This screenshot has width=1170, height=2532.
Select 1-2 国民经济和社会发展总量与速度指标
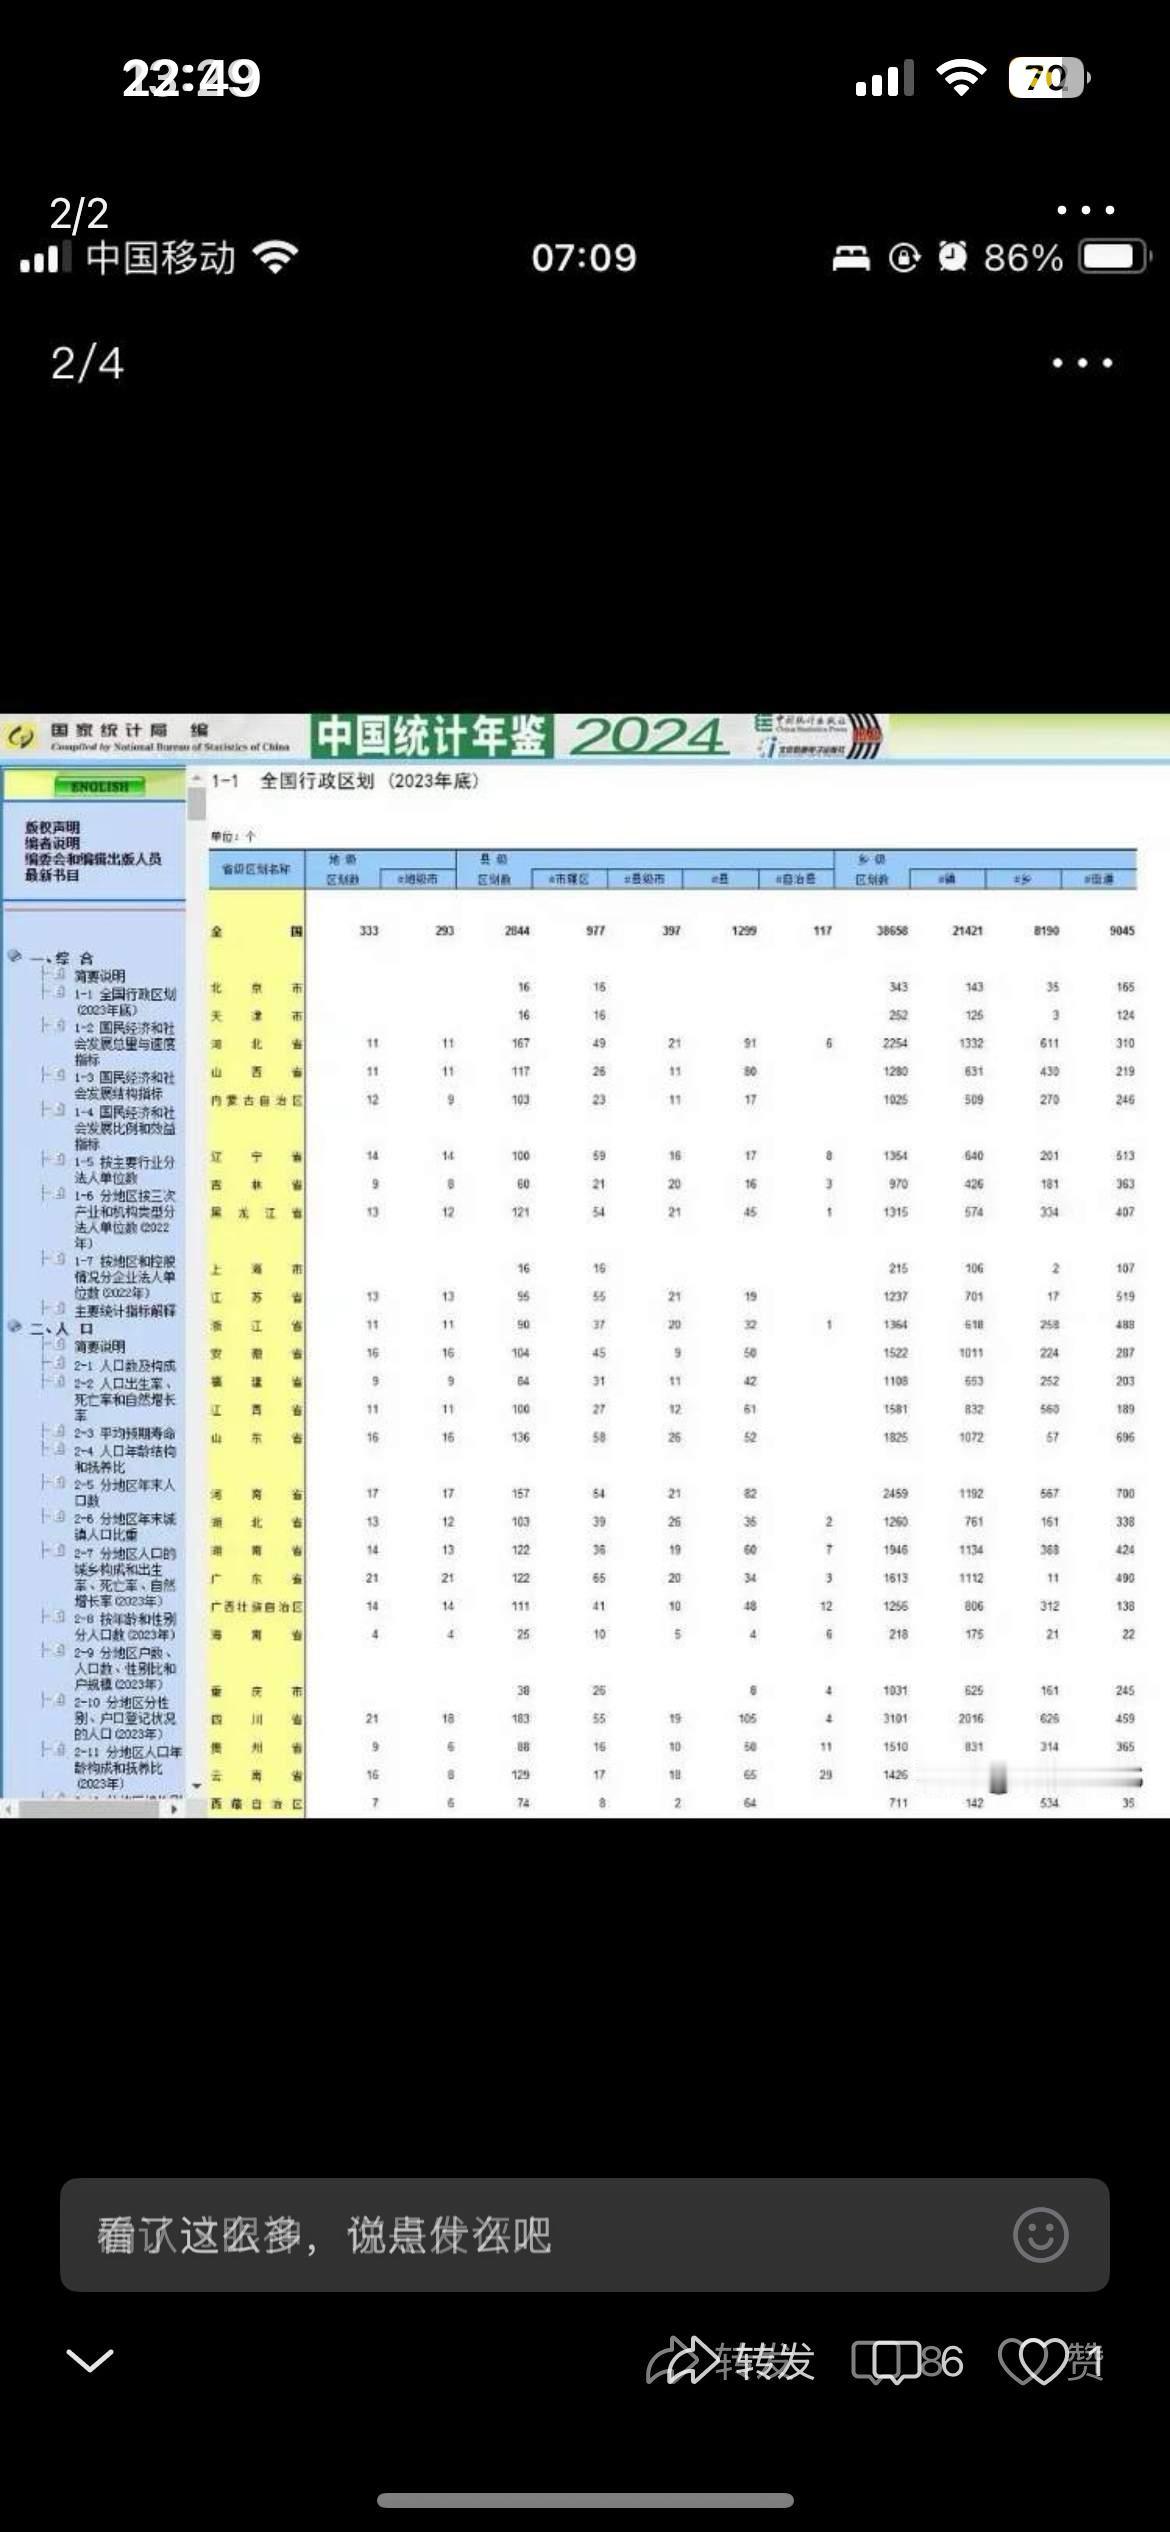(125, 1043)
